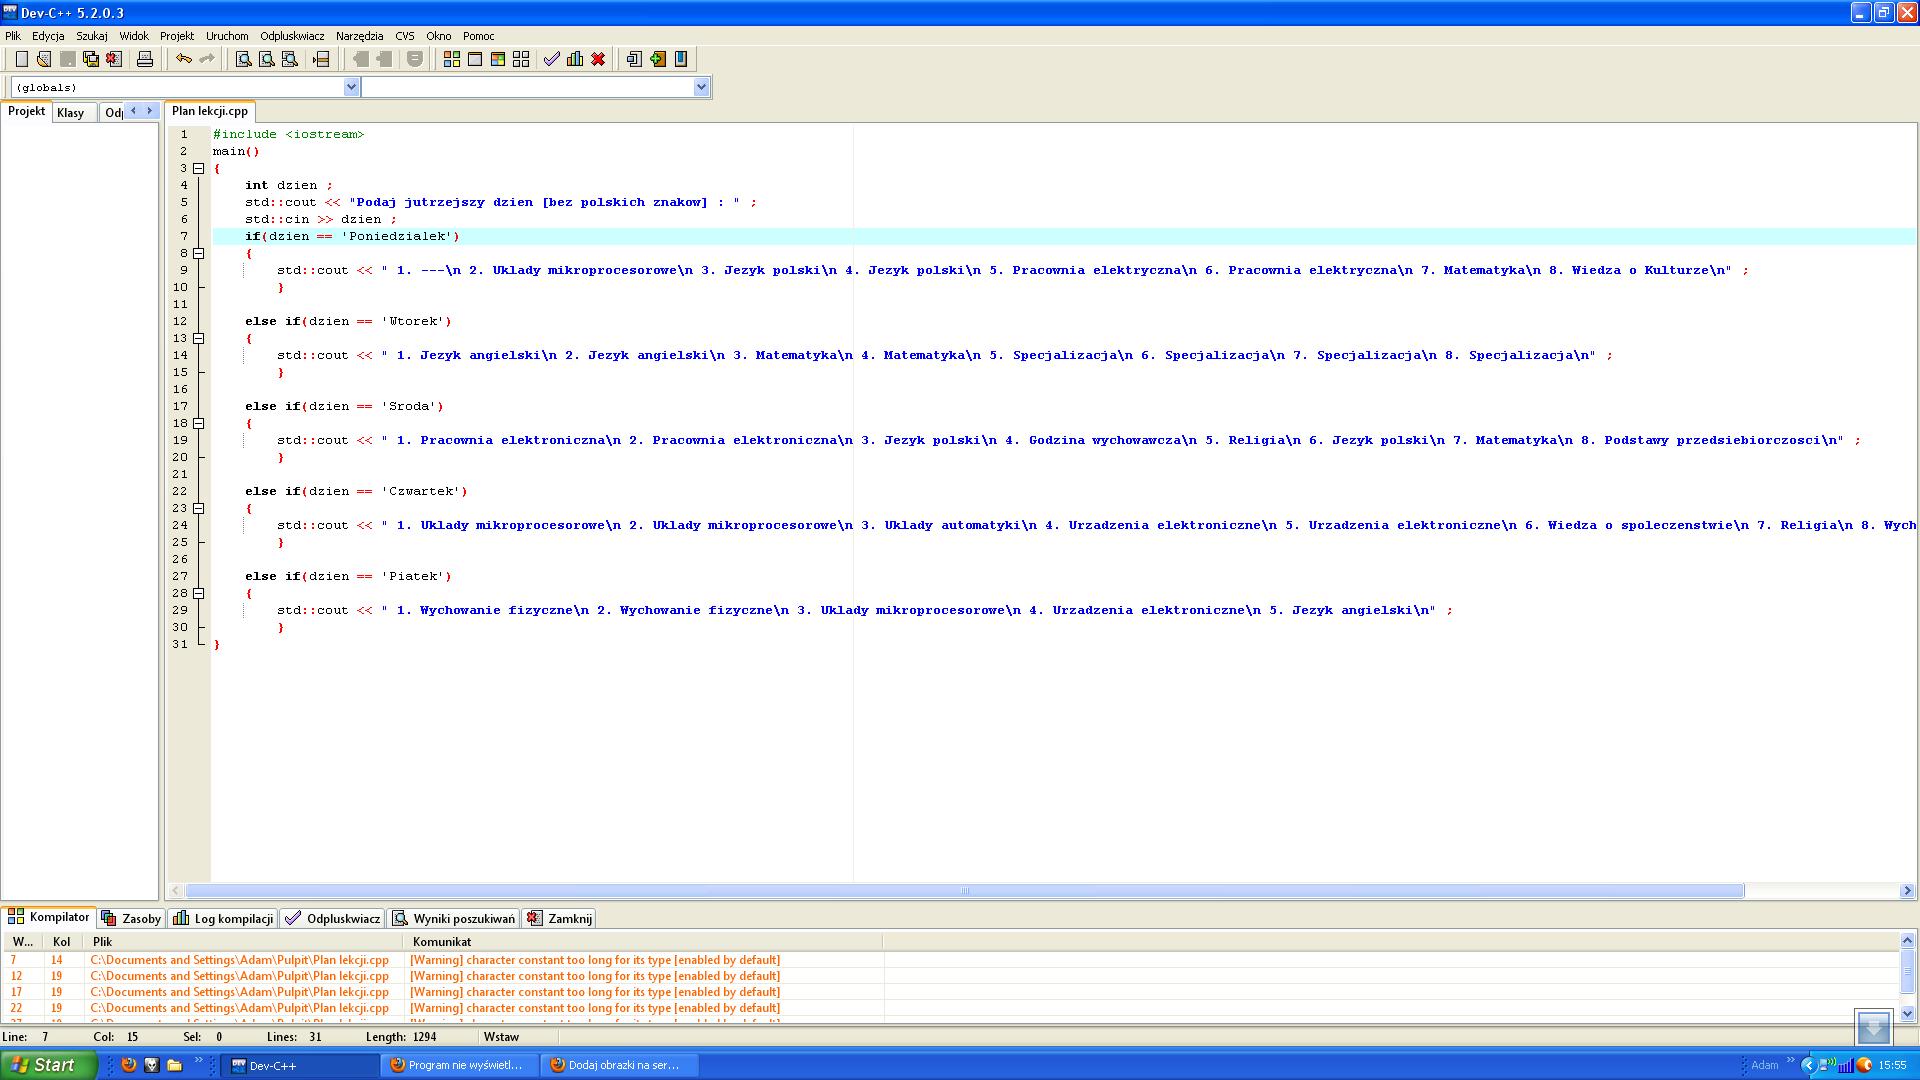Screen dimensions: 1920x1080
Task: Switch to the Zasoby bottom tab
Action: (131, 918)
